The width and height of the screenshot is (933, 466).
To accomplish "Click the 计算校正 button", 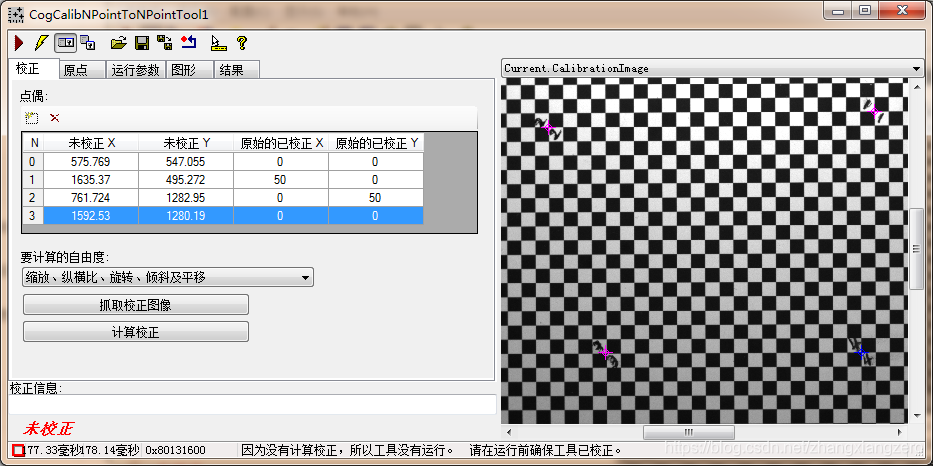I will pyautogui.click(x=136, y=332).
